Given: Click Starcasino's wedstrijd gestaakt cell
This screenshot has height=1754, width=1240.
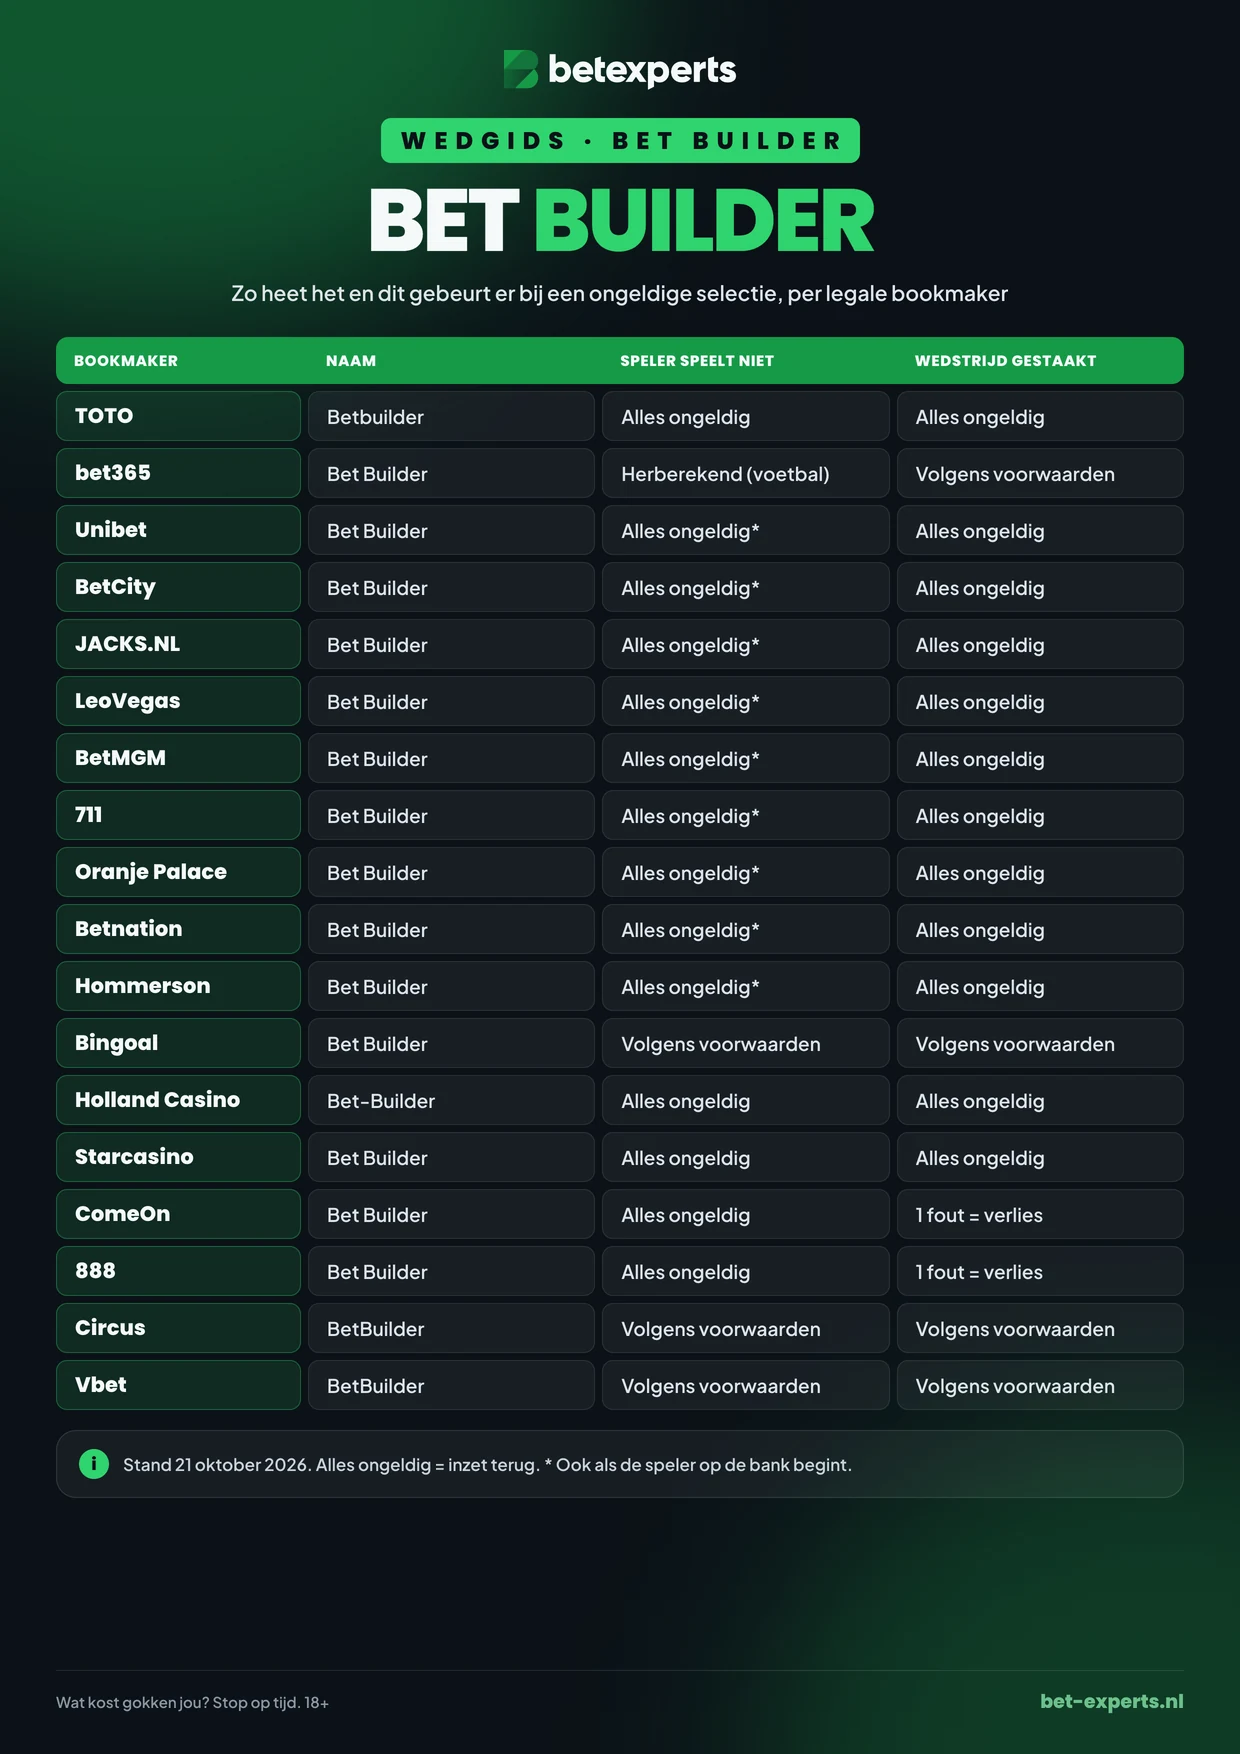Looking at the screenshot, I should point(1040,1157).
